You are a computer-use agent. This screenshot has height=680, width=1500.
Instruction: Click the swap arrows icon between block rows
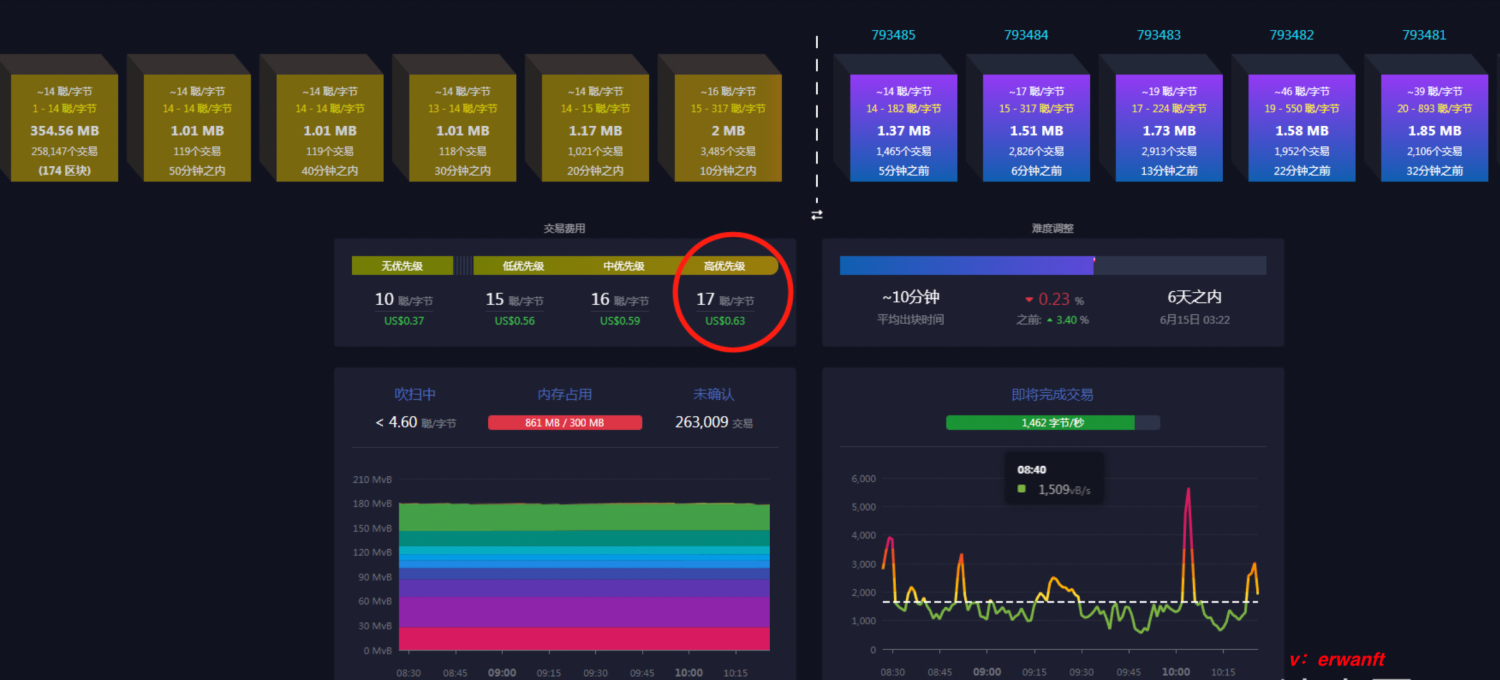click(x=817, y=214)
